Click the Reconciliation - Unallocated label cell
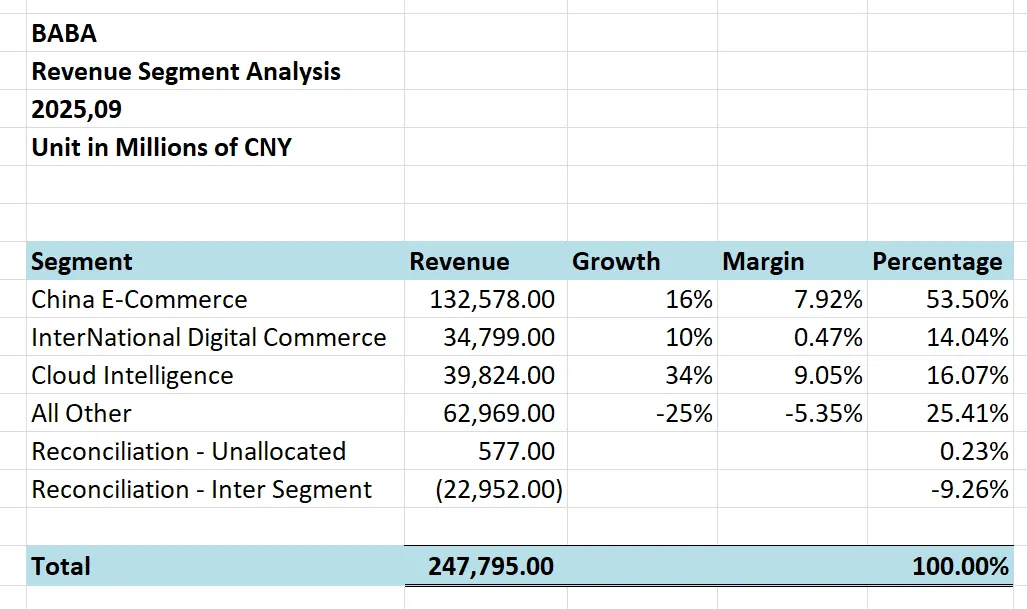Image resolution: width=1027 pixels, height=609 pixels. 189,452
